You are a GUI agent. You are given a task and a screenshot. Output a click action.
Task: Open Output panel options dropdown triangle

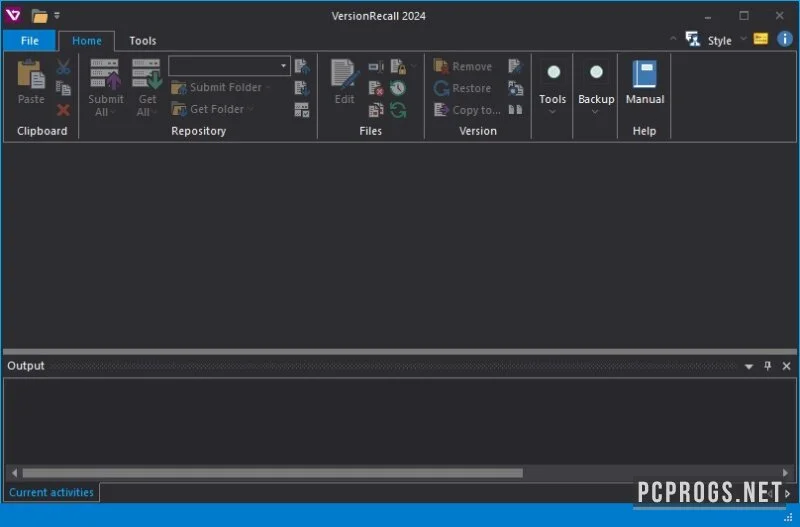pos(748,366)
